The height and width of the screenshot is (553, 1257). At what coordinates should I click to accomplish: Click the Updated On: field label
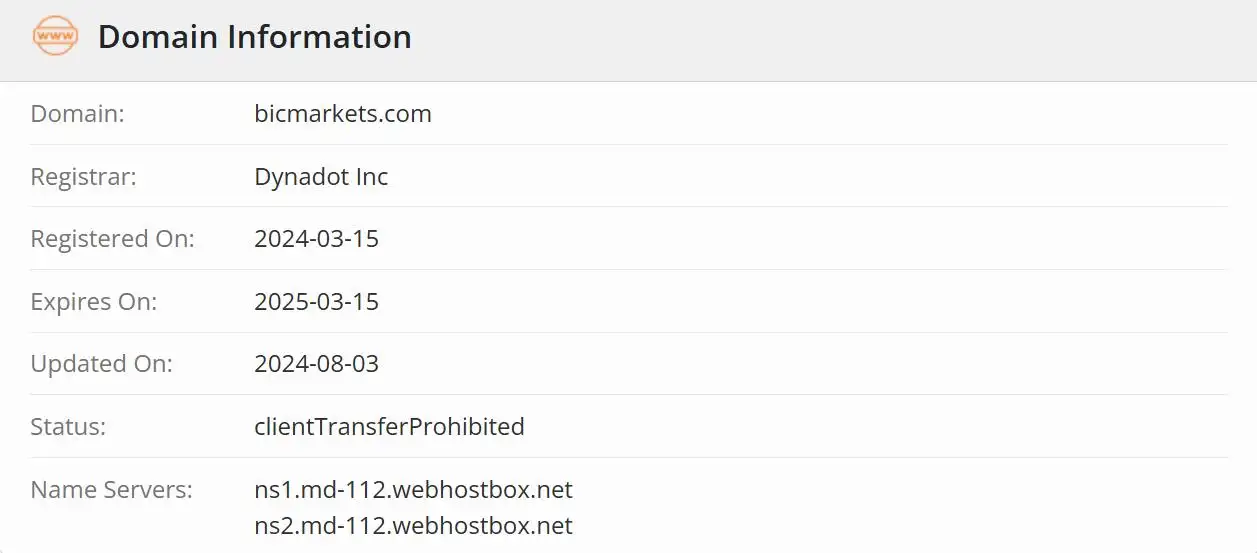(101, 364)
